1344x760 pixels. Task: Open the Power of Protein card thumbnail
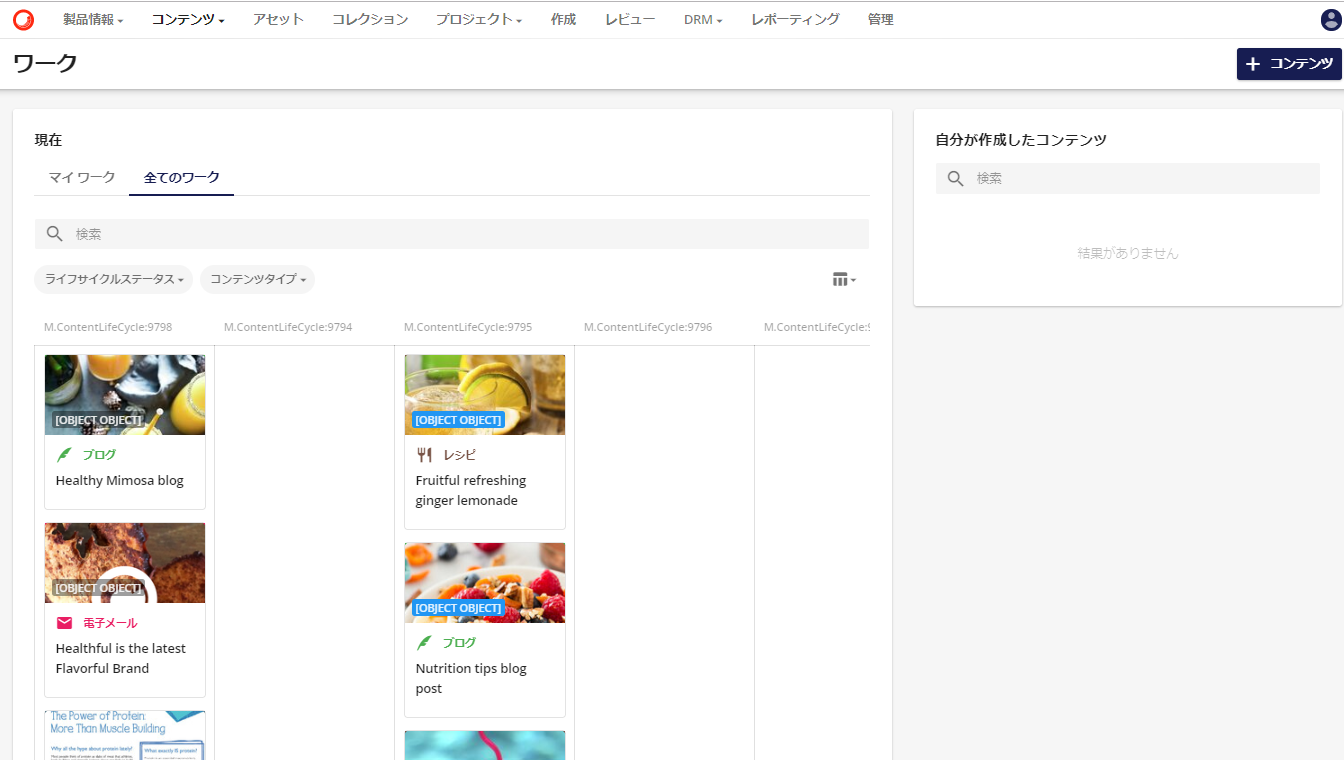pos(125,735)
